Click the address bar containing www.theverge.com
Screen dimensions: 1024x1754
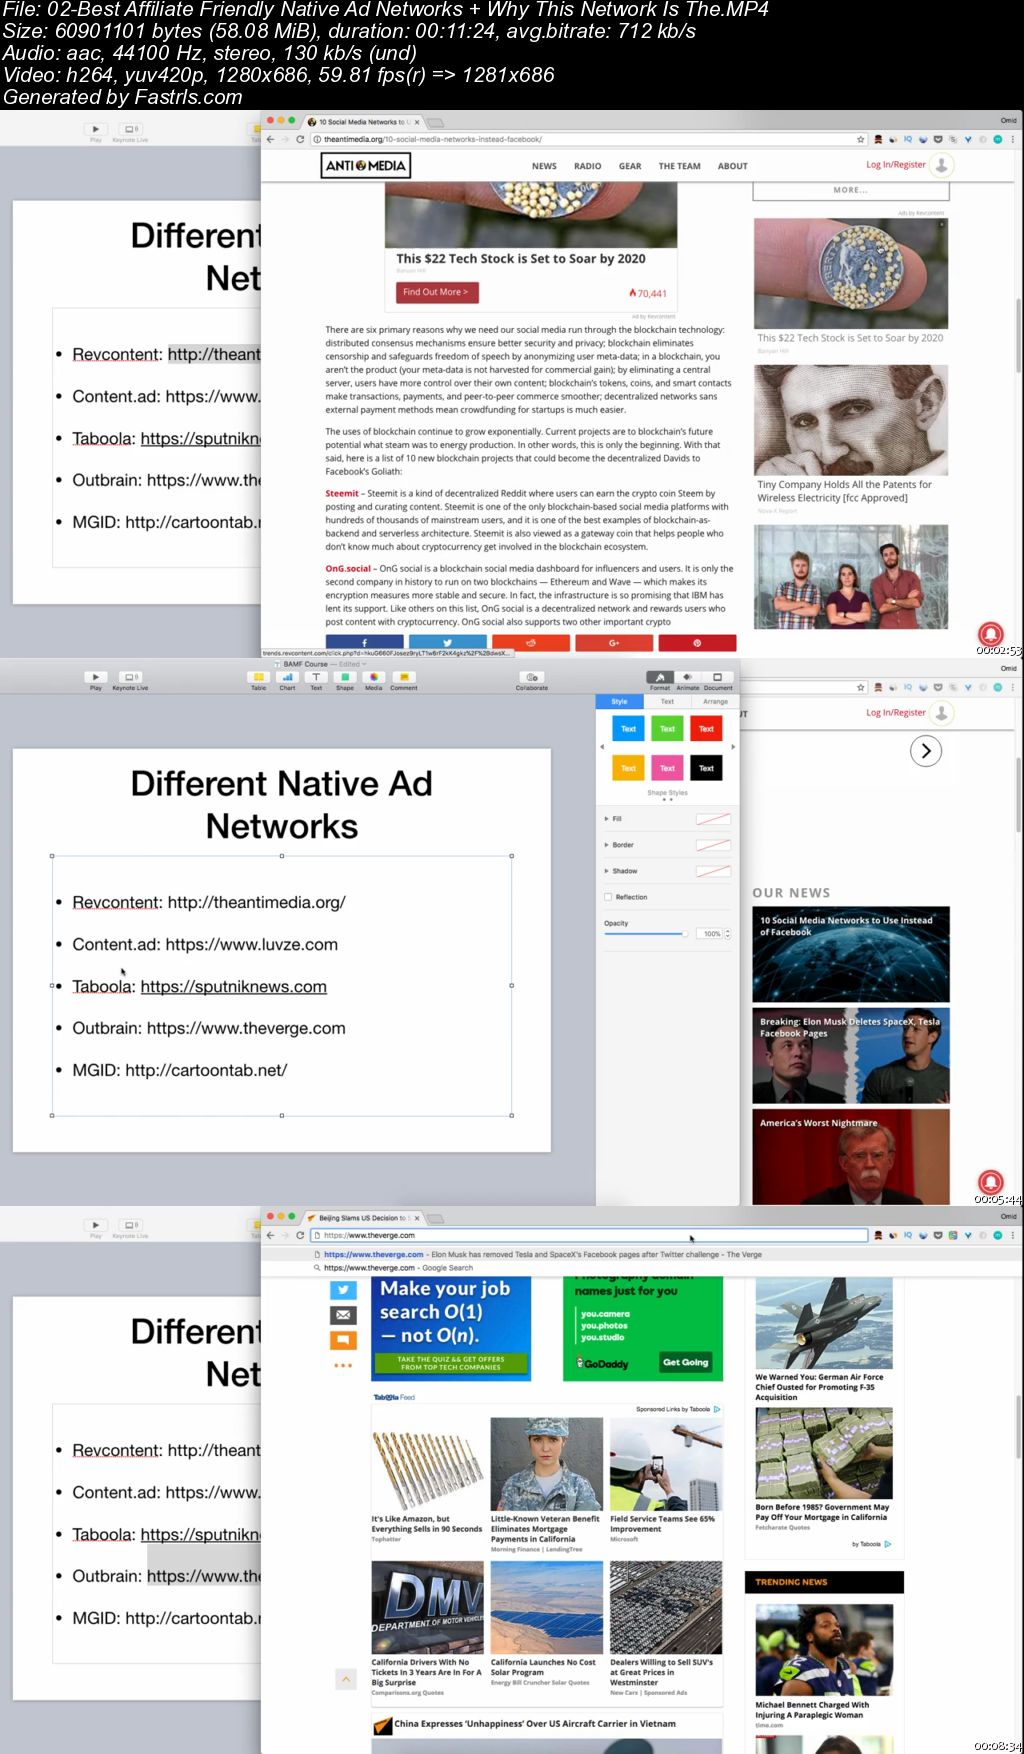click(590, 1235)
